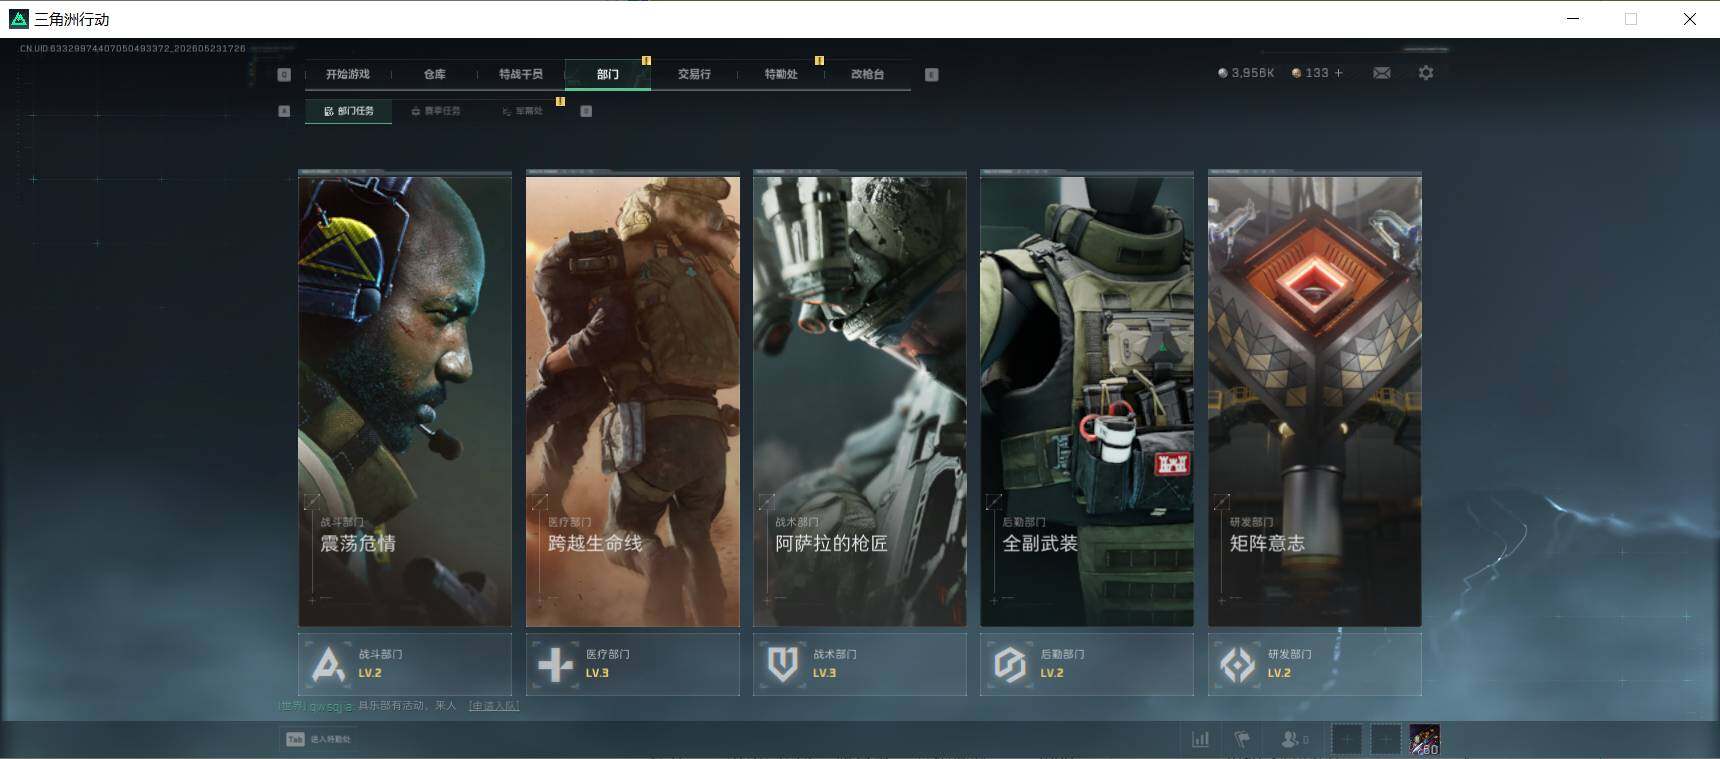The width and height of the screenshot is (1720, 759).
Task: Click the medical department cross emblem
Action: [x=556, y=664]
